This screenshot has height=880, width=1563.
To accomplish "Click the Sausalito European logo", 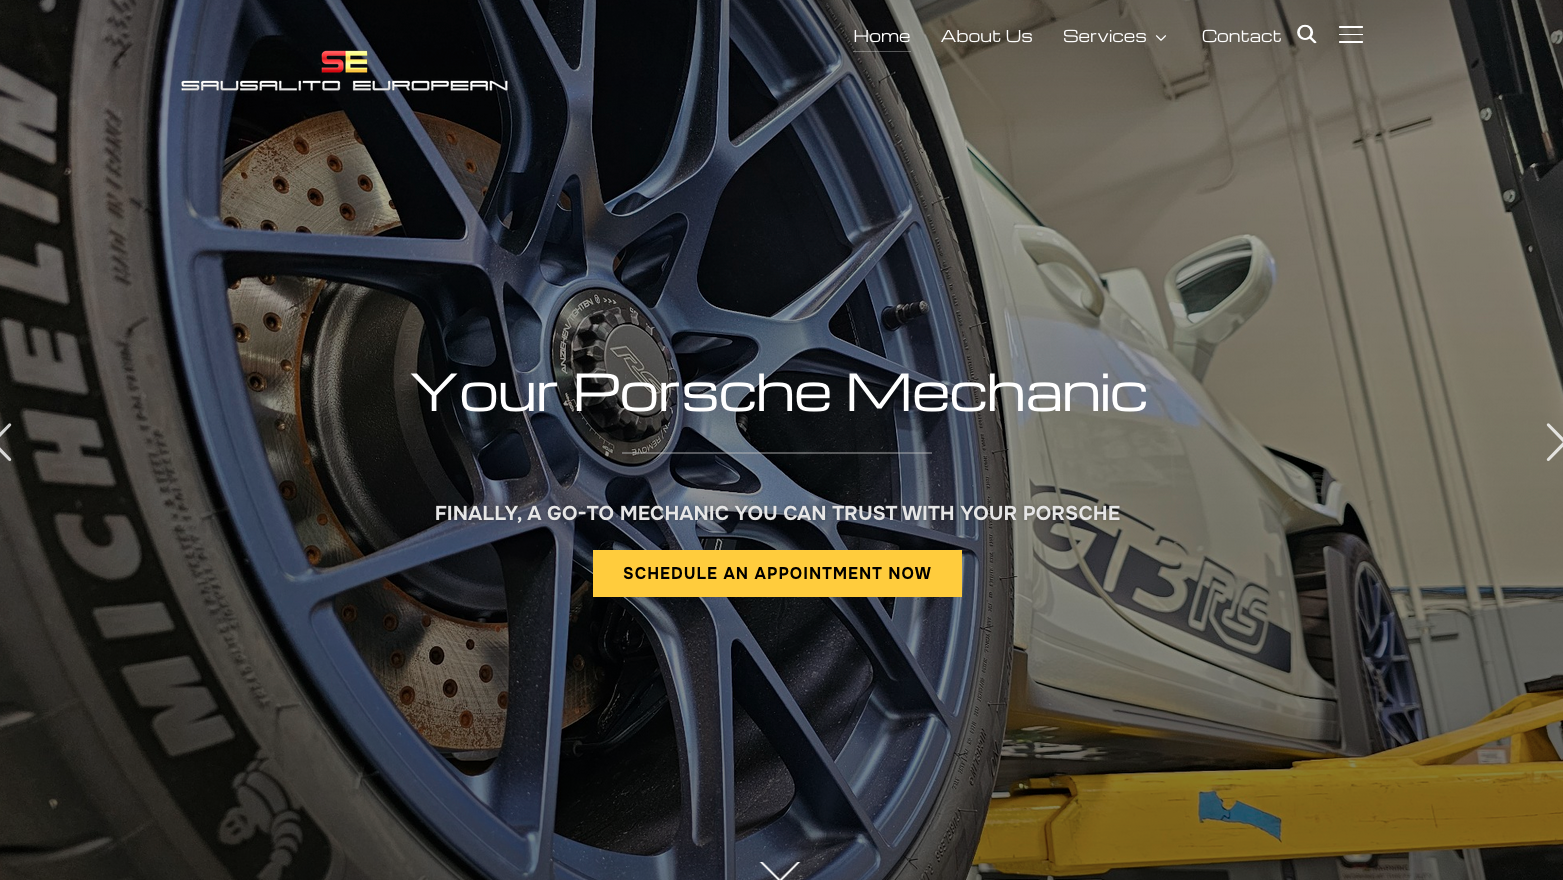I will (345, 71).
